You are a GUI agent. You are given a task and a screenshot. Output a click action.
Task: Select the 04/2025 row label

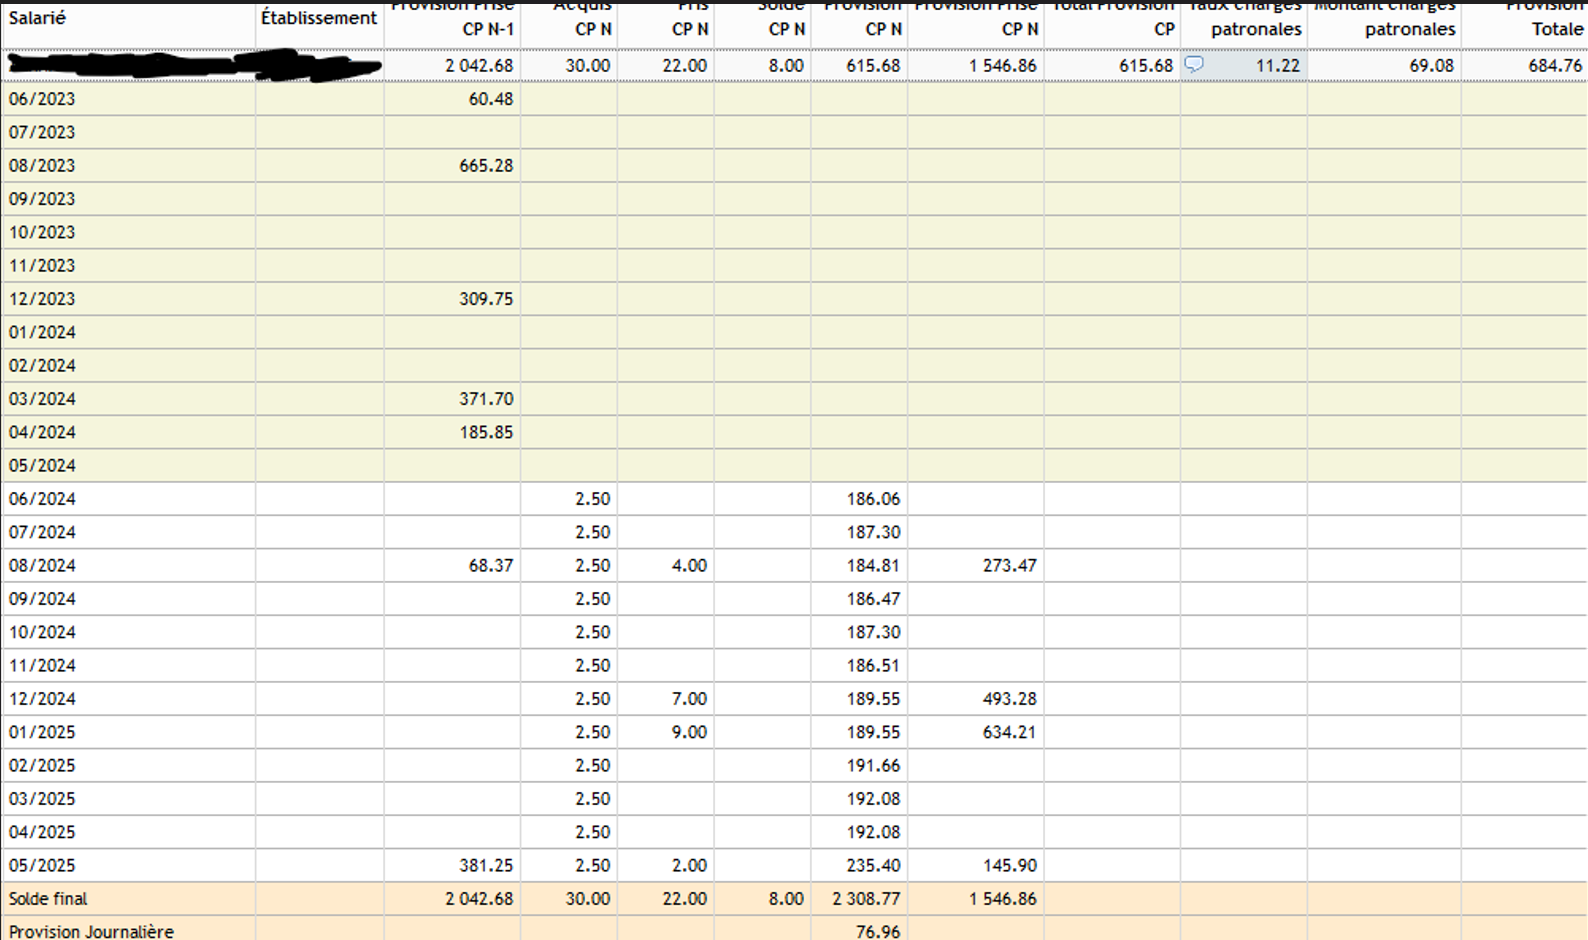click(42, 832)
